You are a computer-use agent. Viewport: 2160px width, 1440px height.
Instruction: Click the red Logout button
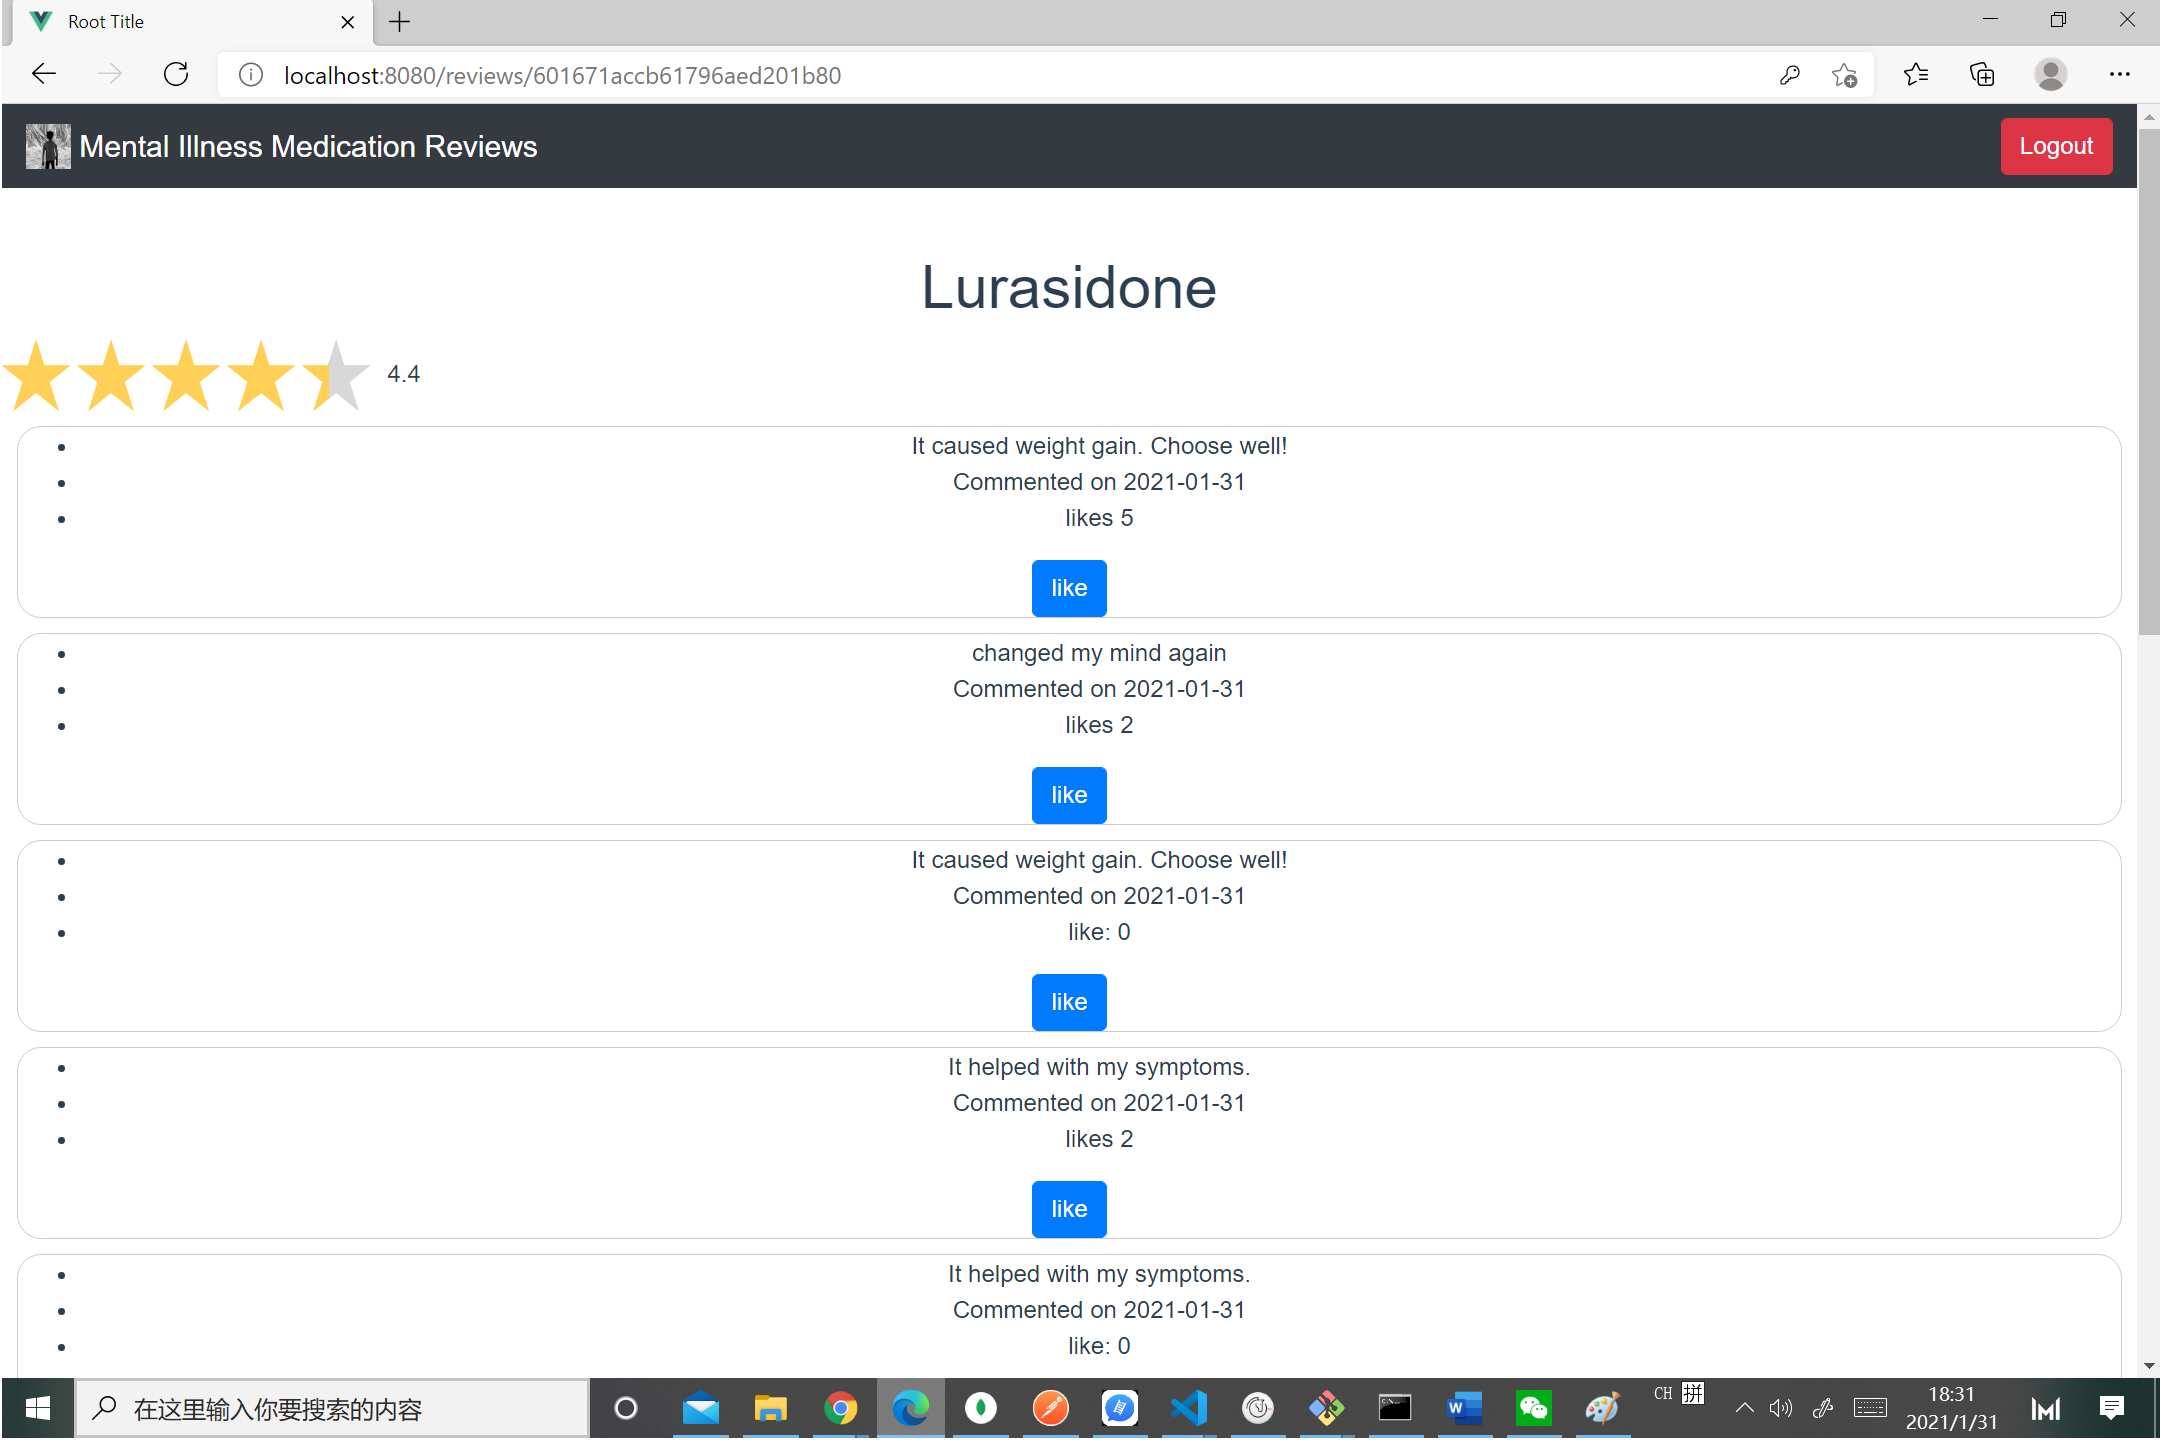coord(2056,147)
